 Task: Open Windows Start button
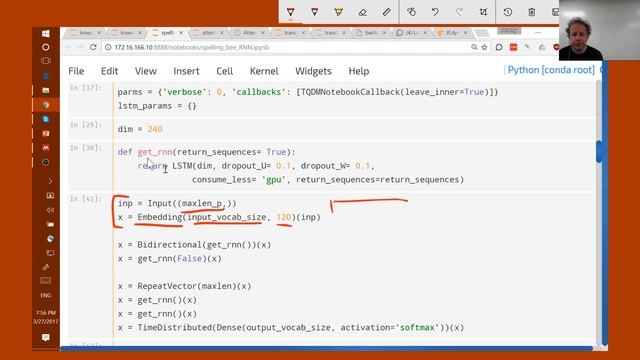coord(46,33)
